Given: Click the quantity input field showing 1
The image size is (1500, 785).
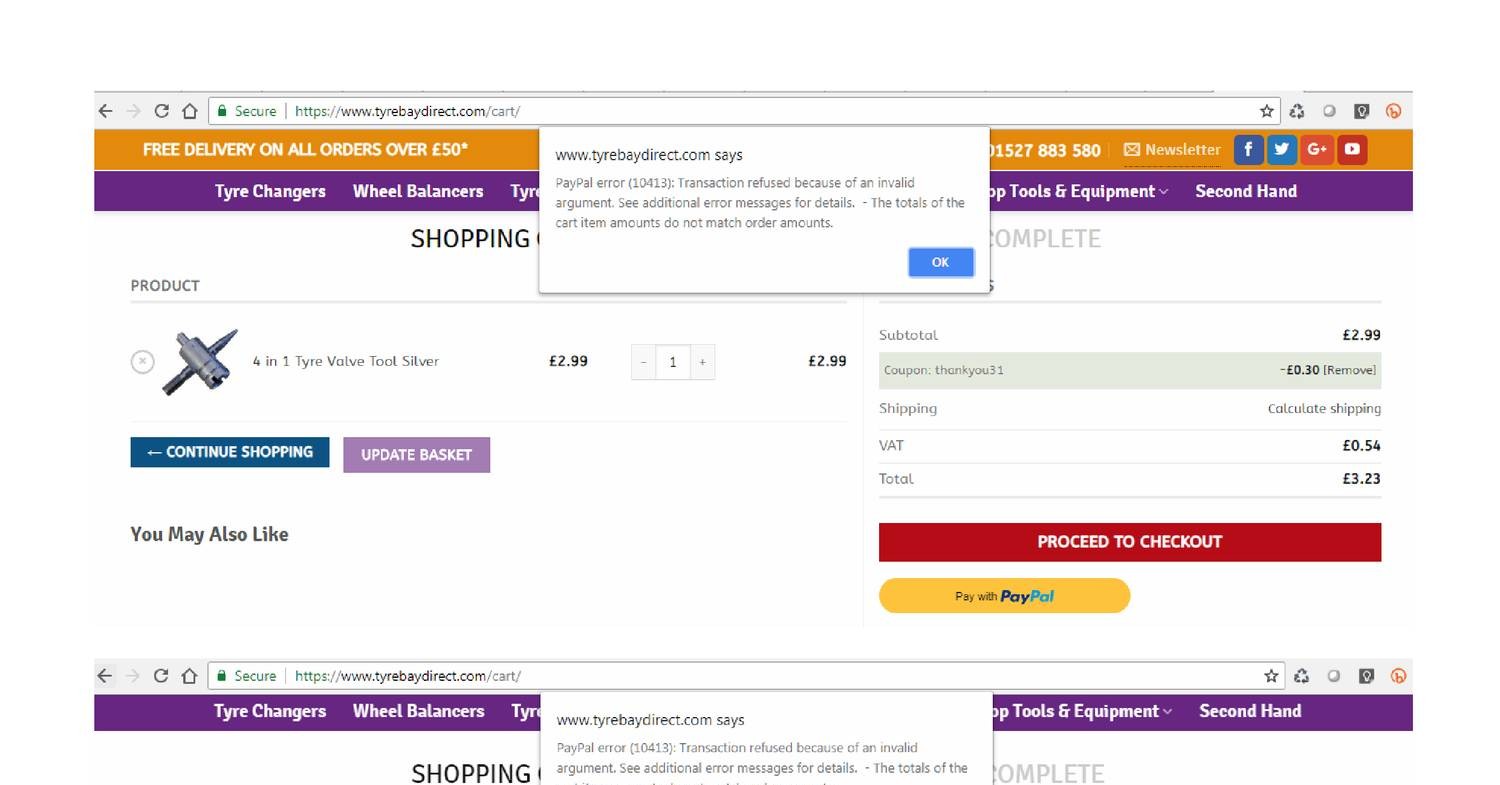Looking at the screenshot, I should (673, 362).
